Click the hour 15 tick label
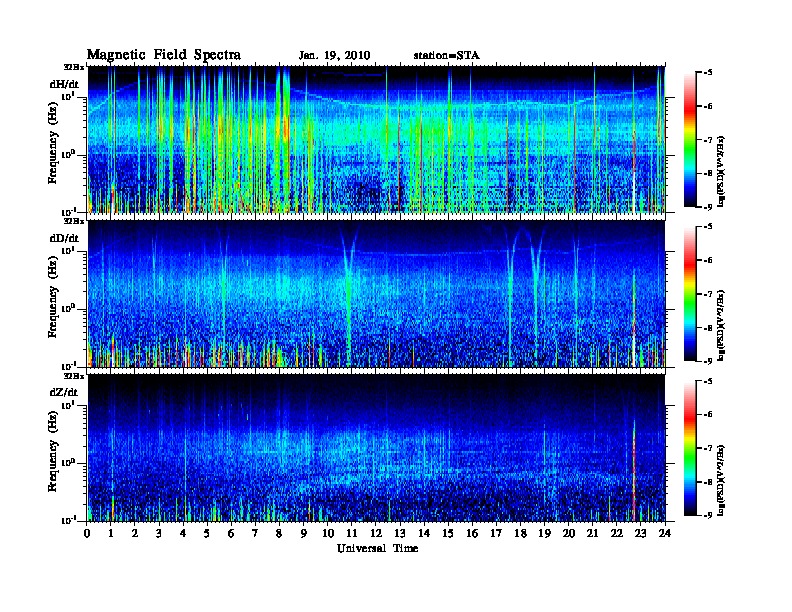The image size is (792, 612). (x=448, y=533)
